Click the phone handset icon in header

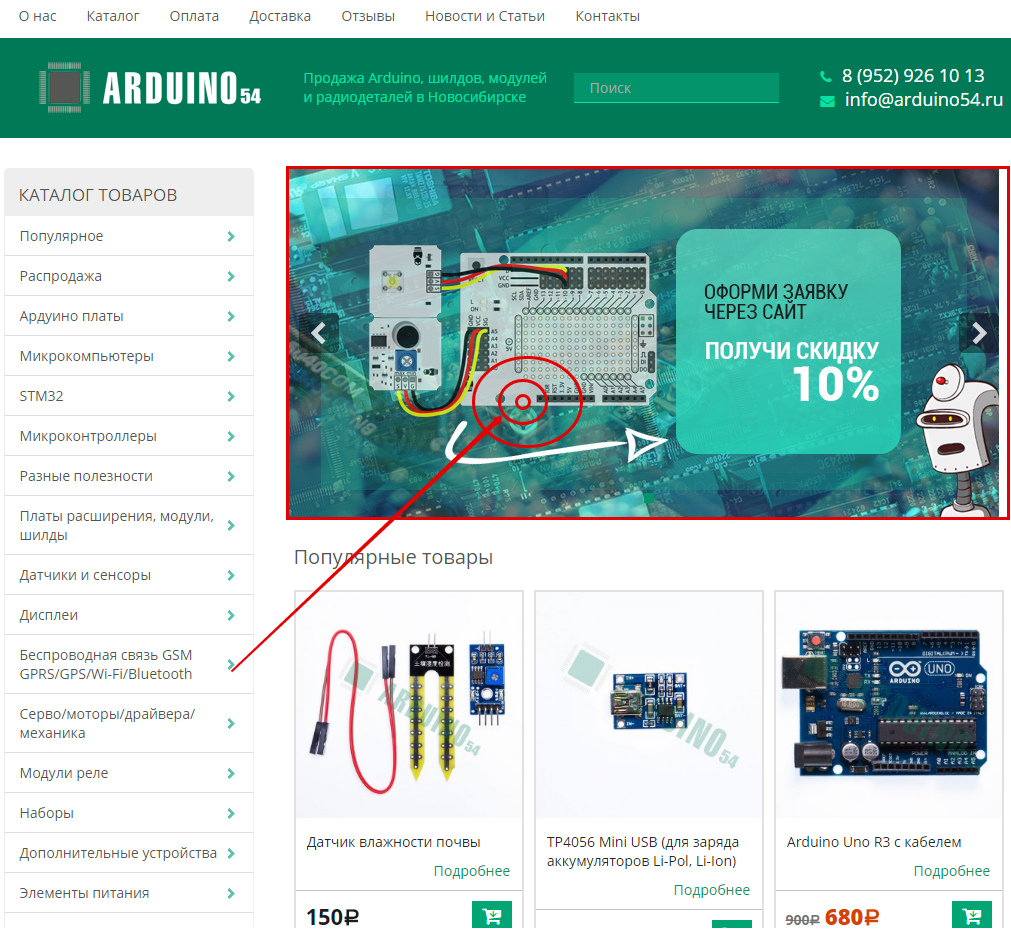coord(825,77)
